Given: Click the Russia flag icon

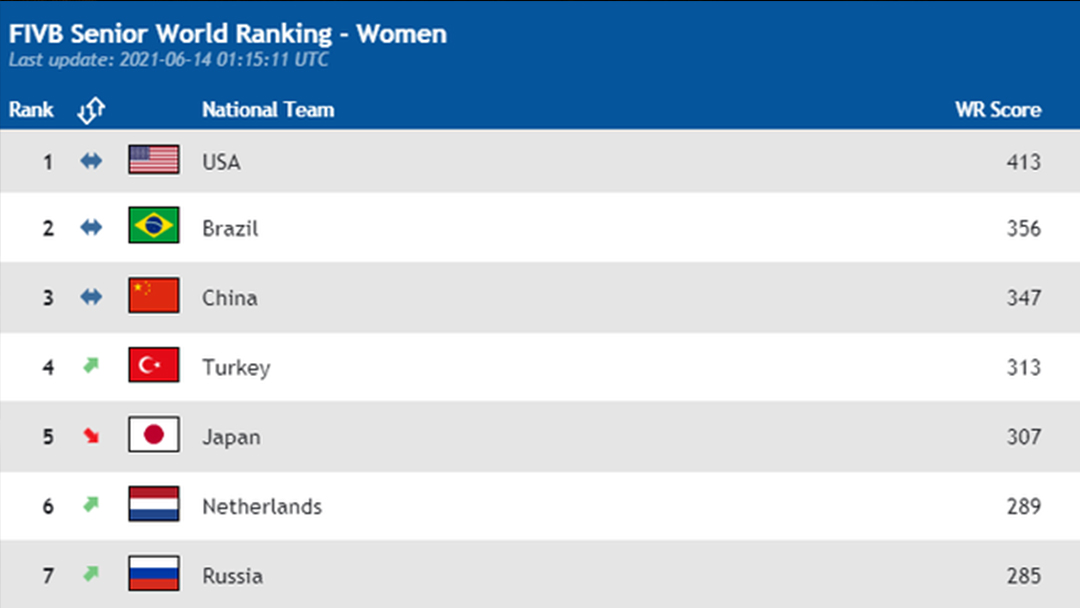Looking at the screenshot, I should [x=154, y=574].
